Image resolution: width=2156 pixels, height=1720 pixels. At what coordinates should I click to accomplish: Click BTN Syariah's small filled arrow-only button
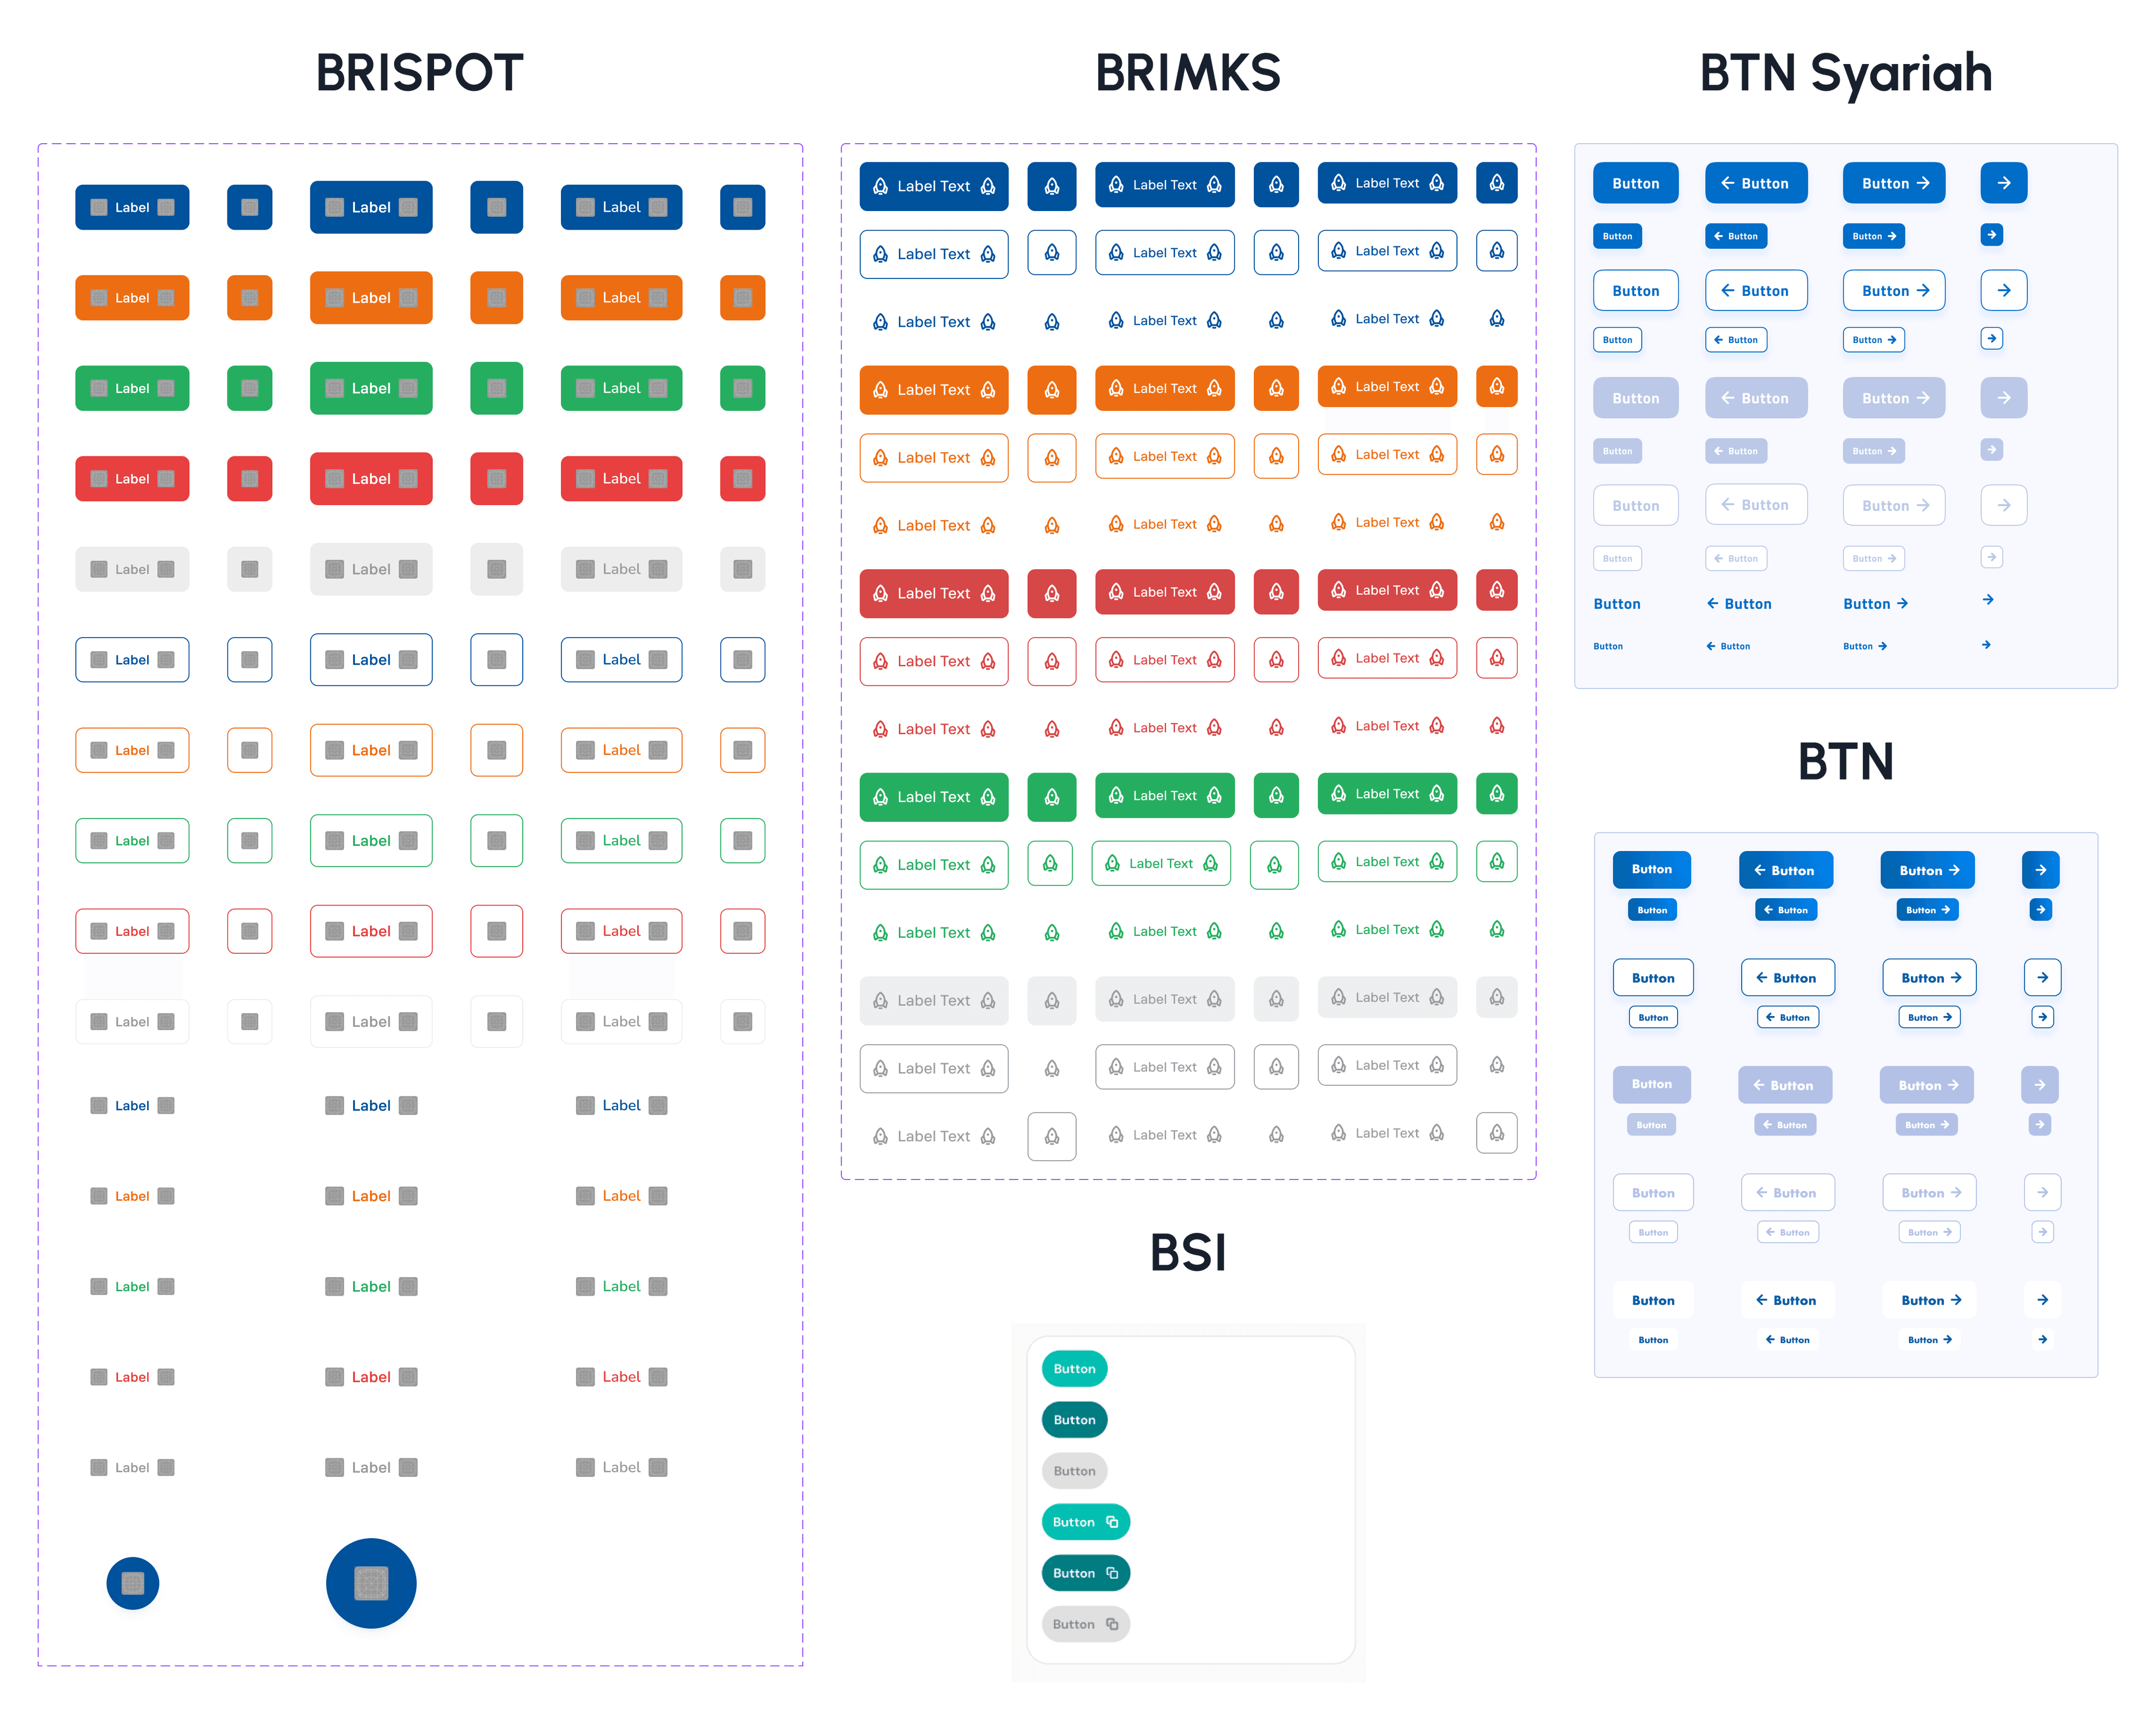1991,235
